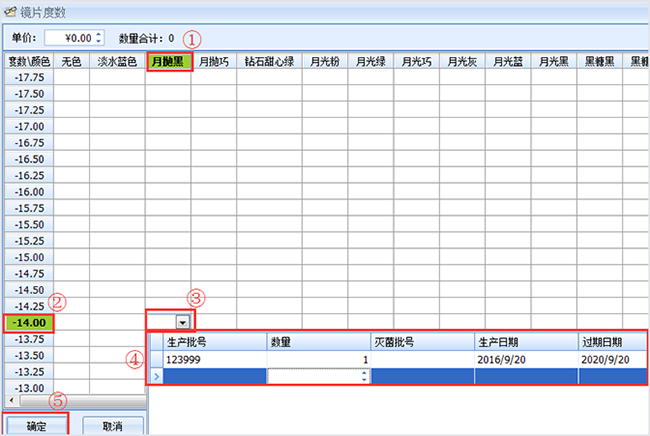Select the -17.25 degree row header
650x436 pixels.
pyautogui.click(x=29, y=110)
